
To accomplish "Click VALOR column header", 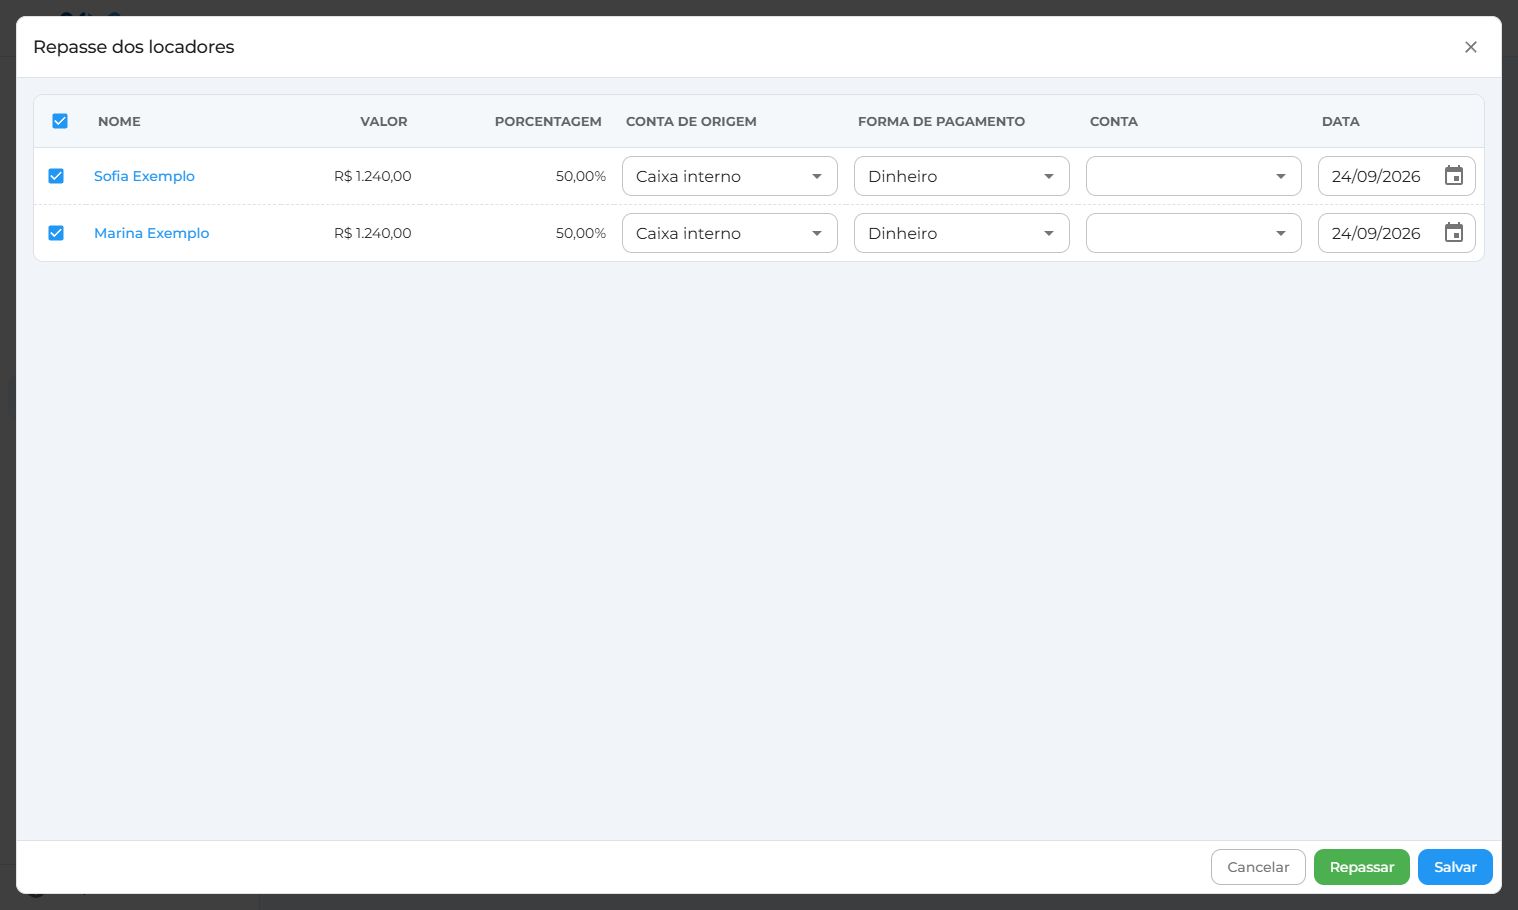I will [384, 121].
